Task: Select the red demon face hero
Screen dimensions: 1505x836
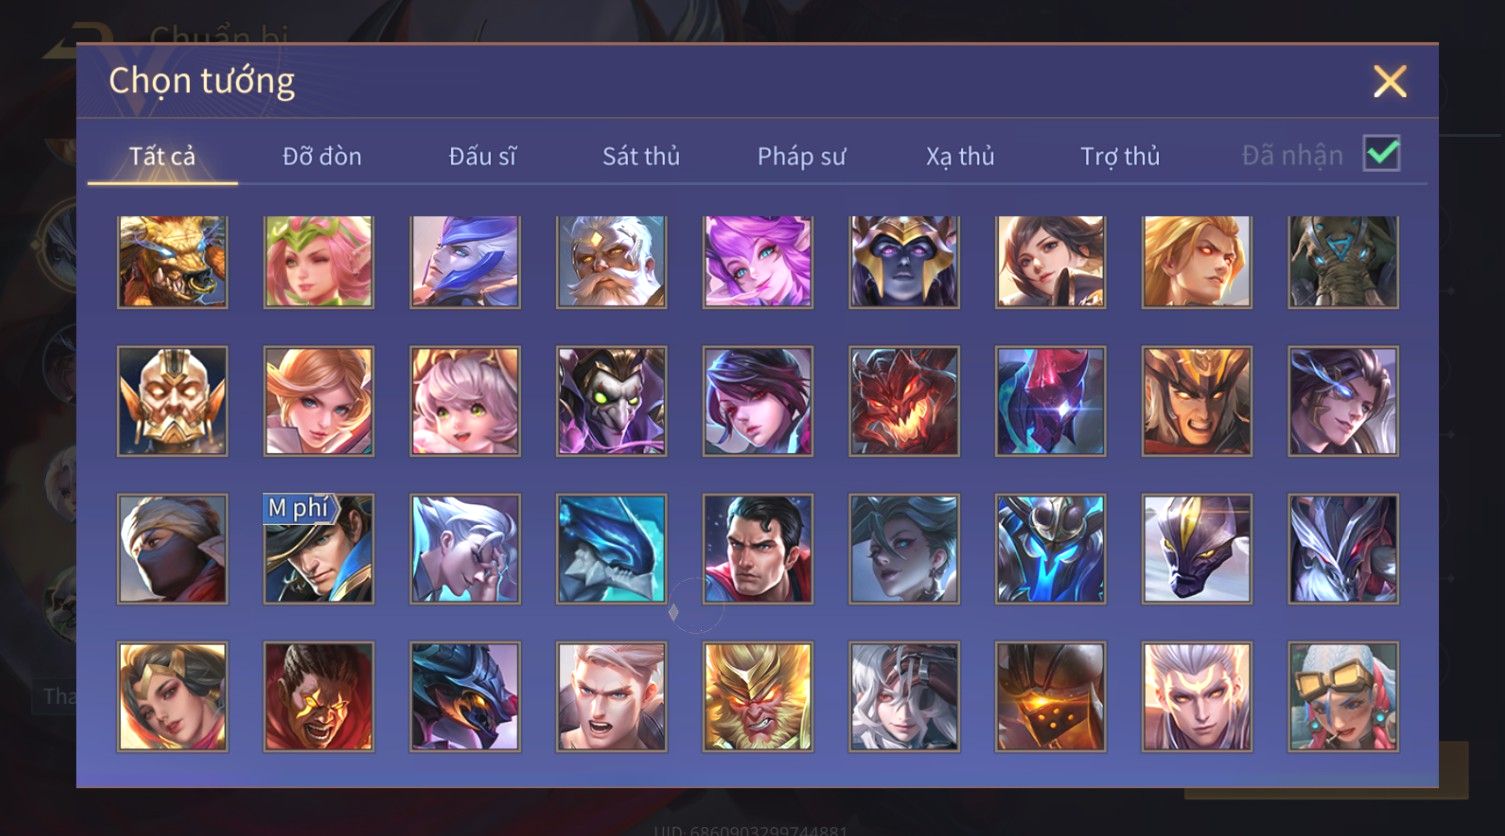Action: click(x=904, y=401)
